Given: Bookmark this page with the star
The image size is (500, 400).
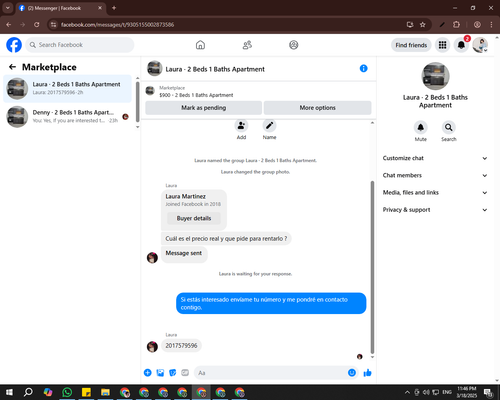Looking at the screenshot, I should (423, 25).
